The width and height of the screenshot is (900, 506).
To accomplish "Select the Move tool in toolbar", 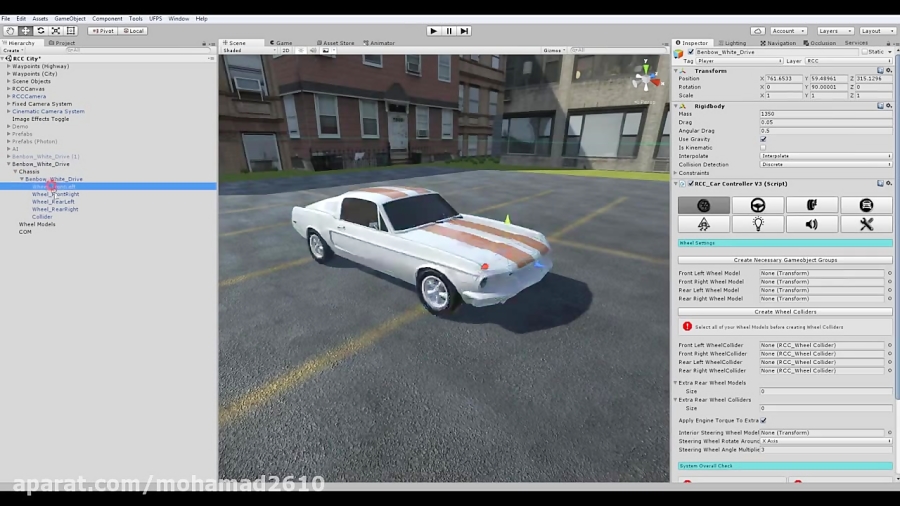I will [25, 31].
